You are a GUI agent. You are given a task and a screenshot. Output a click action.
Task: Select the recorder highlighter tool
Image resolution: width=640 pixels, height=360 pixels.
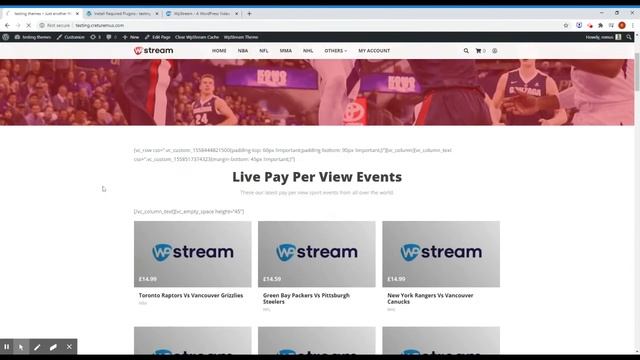click(x=53, y=347)
